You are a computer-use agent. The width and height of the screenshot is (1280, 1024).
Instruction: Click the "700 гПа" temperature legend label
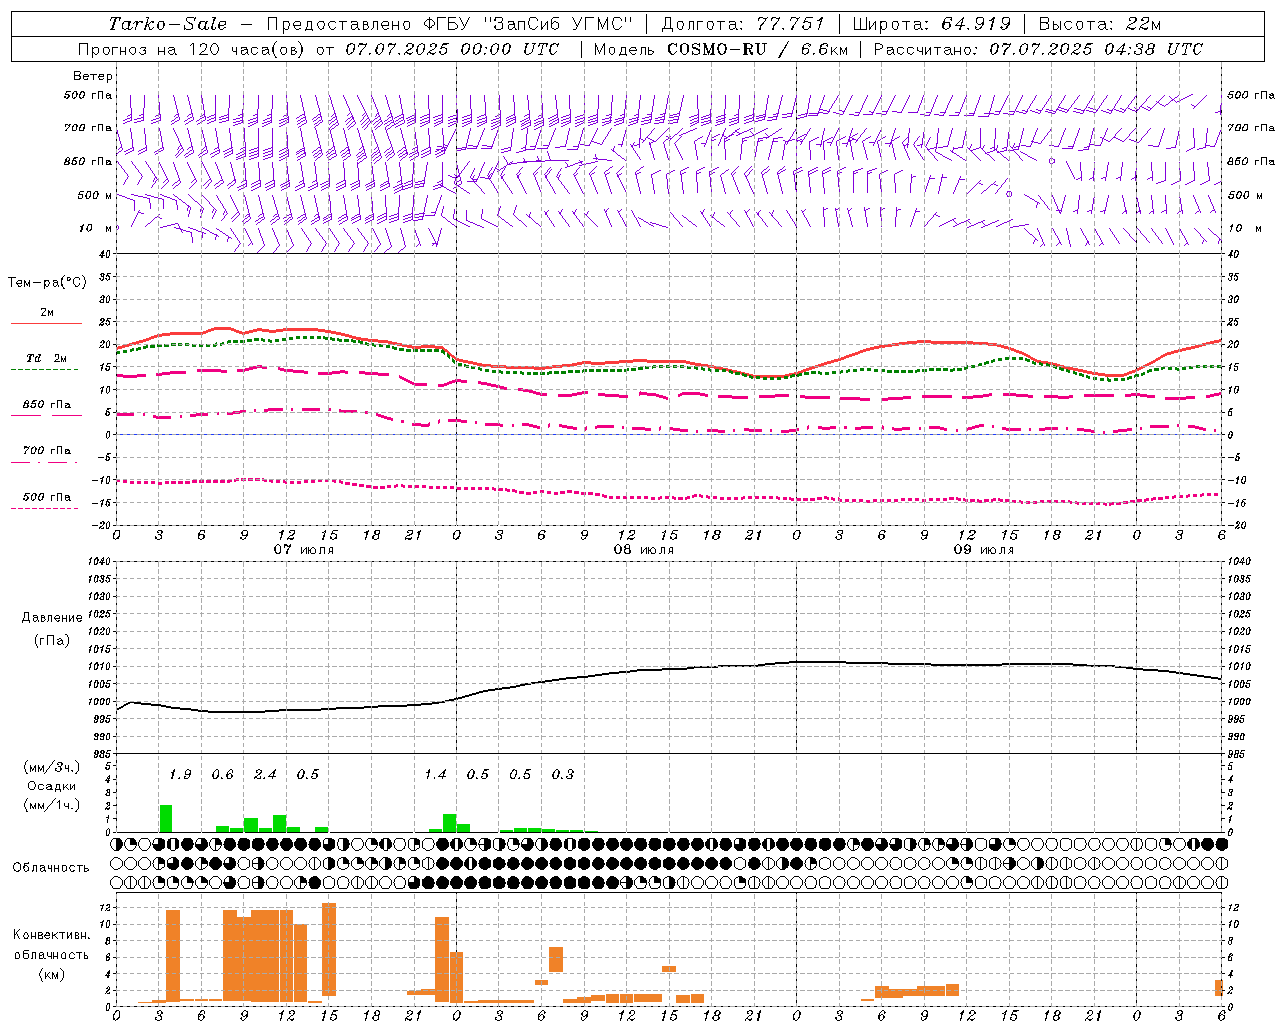click(x=47, y=451)
